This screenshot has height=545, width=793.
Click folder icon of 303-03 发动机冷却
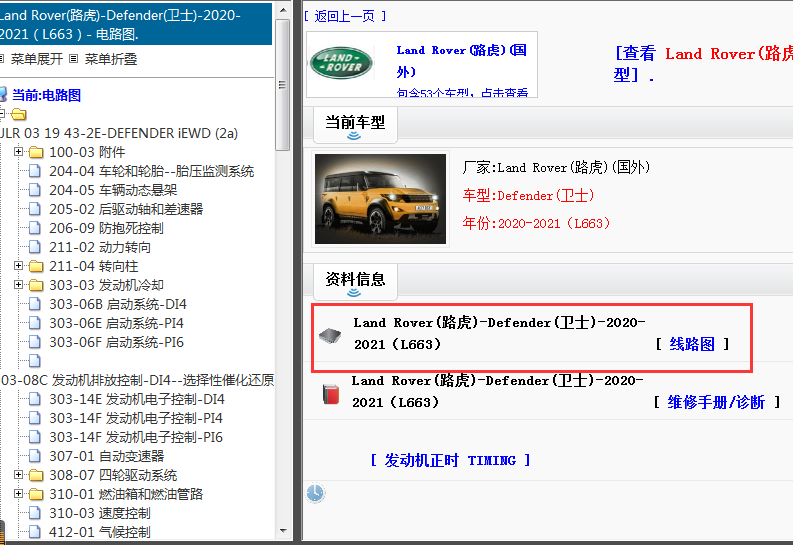point(35,286)
